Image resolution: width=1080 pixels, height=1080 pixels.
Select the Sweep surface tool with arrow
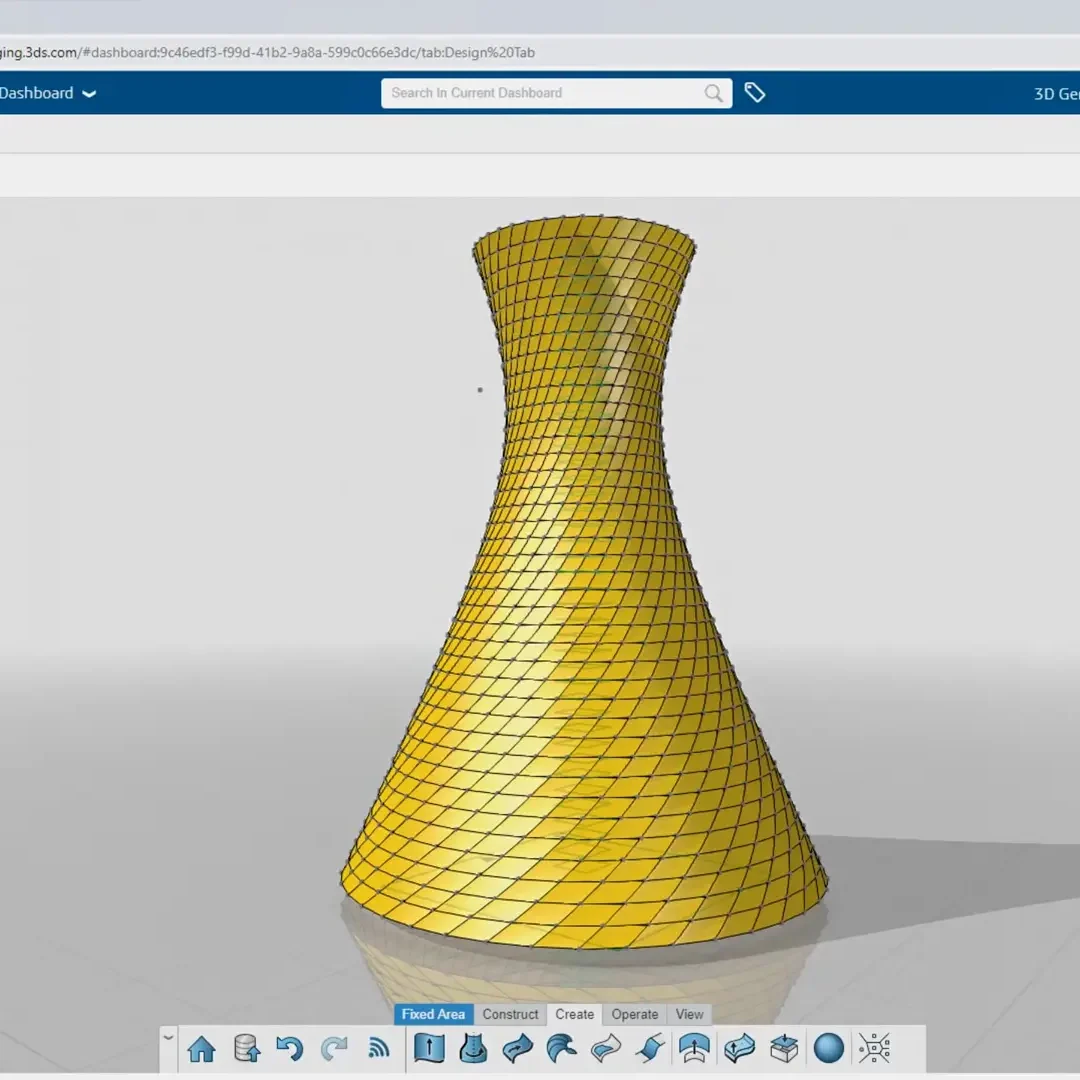[x=517, y=1049]
